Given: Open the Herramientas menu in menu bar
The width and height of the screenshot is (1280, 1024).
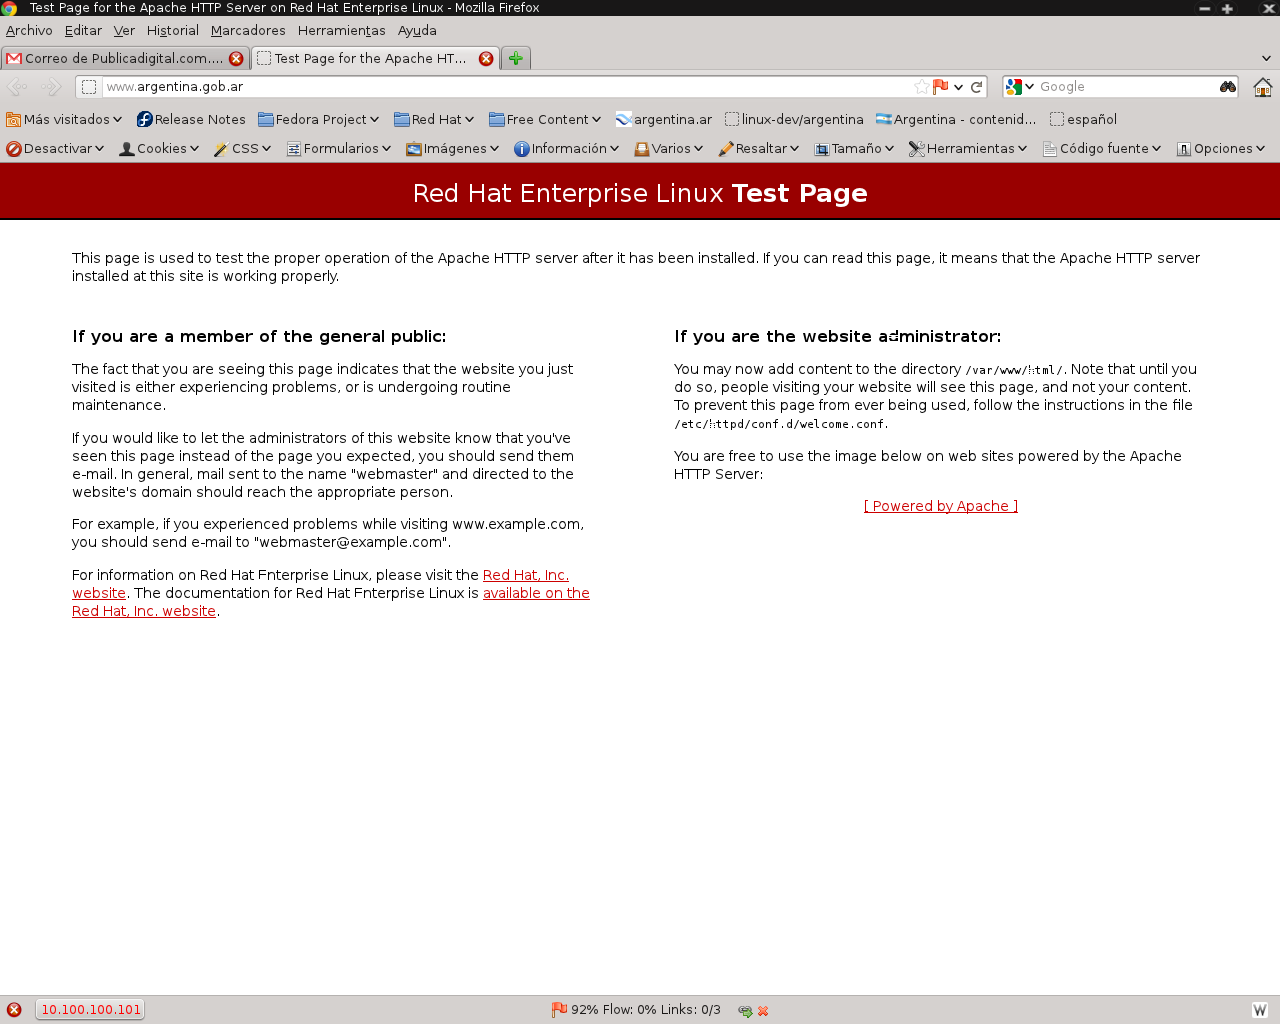Looking at the screenshot, I should [x=341, y=30].
